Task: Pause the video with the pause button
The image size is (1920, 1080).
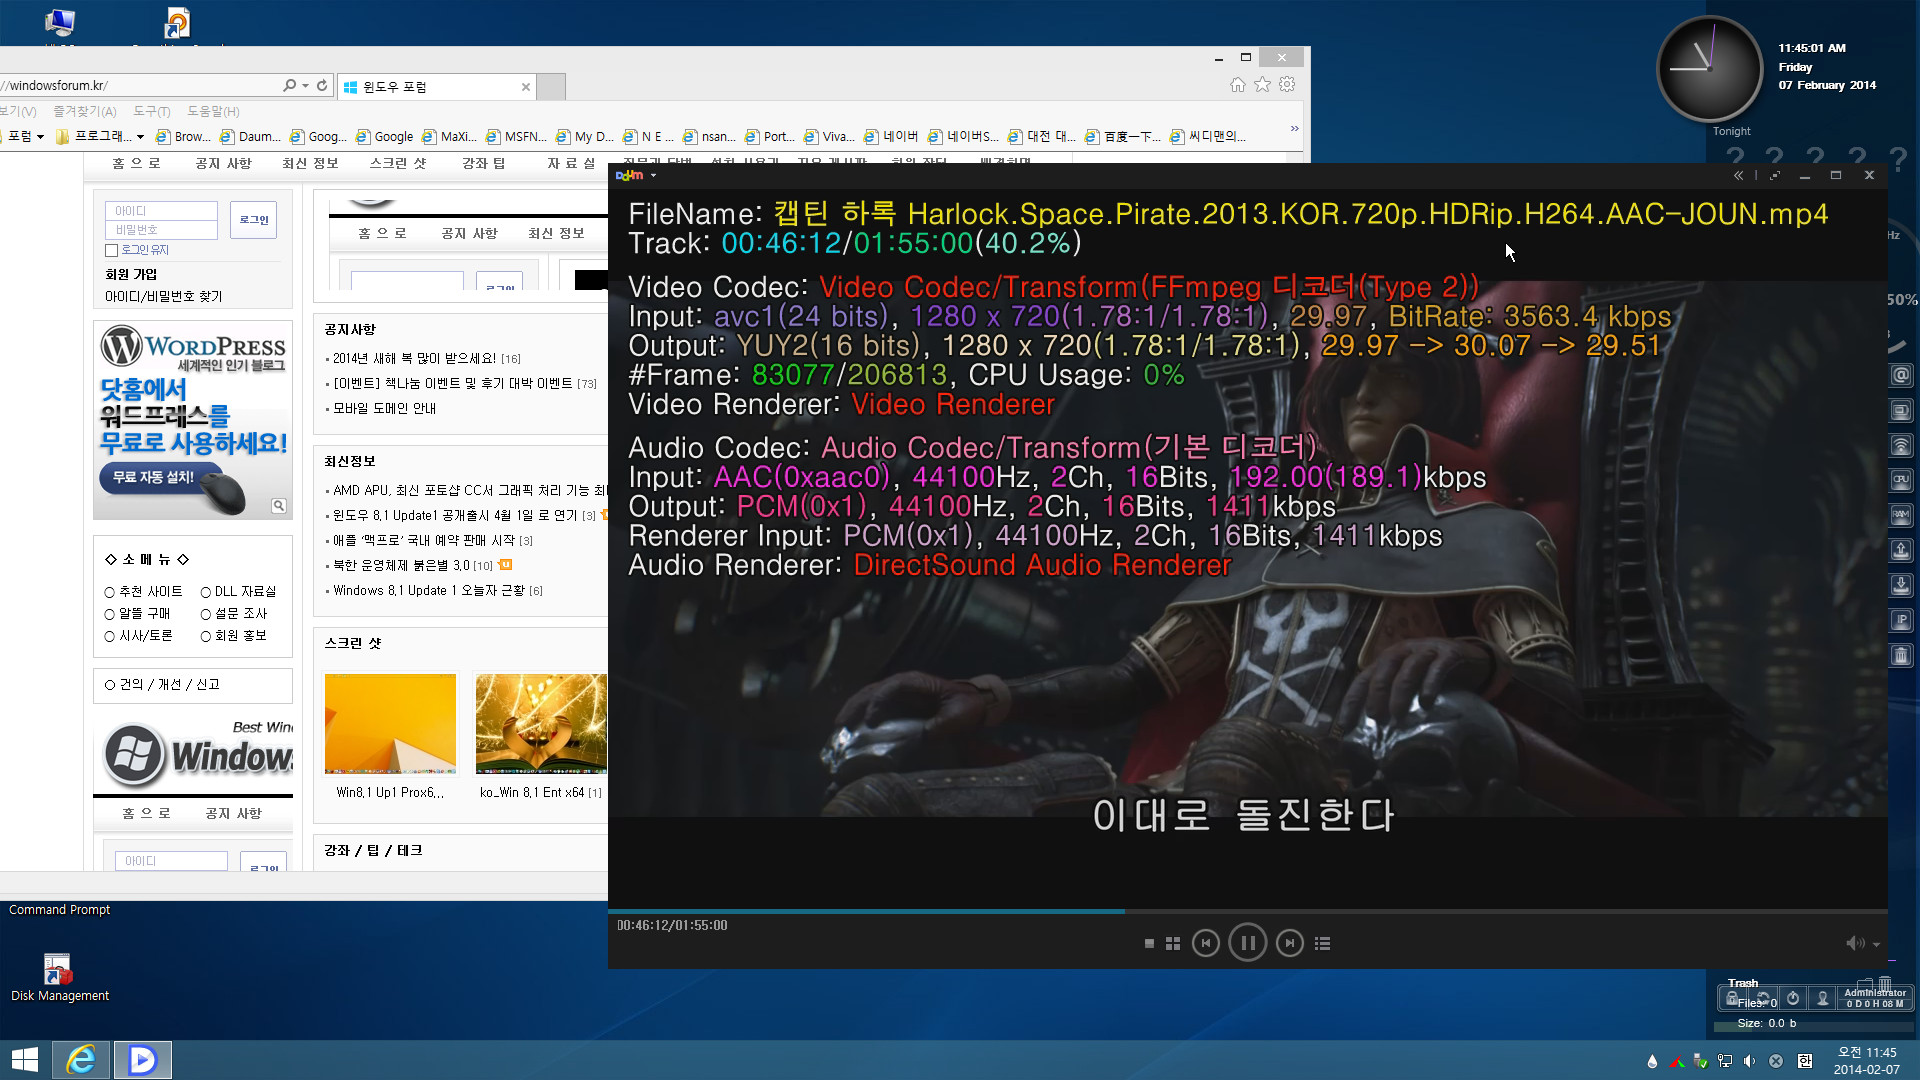Action: click(x=1248, y=943)
